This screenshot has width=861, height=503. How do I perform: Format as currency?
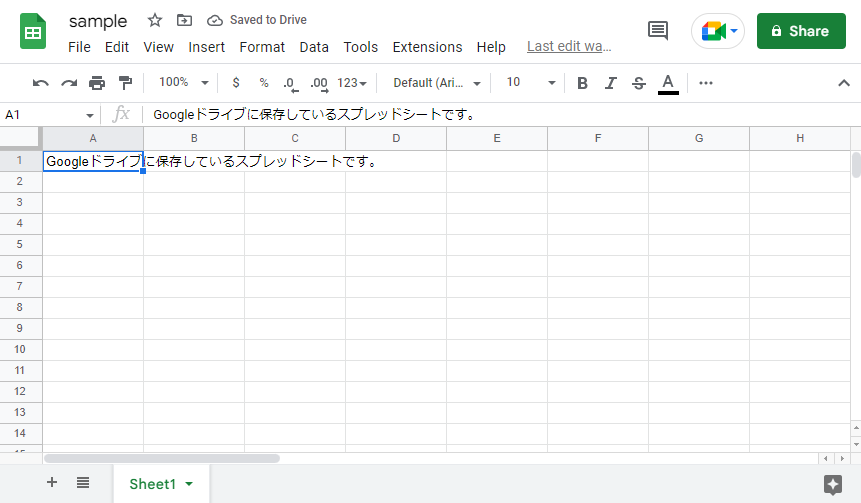(236, 82)
